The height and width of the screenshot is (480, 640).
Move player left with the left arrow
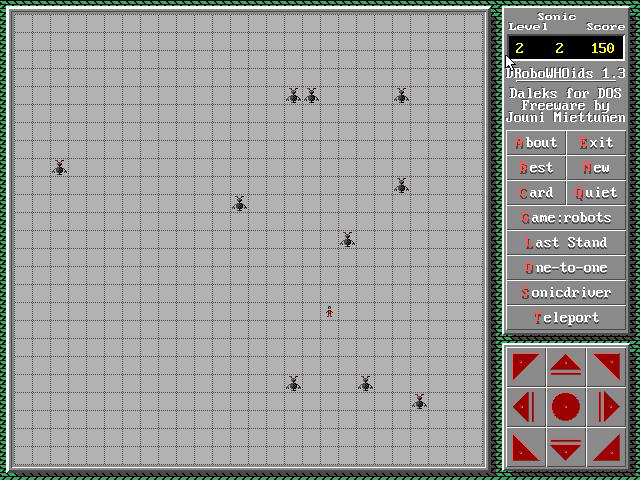pos(526,407)
